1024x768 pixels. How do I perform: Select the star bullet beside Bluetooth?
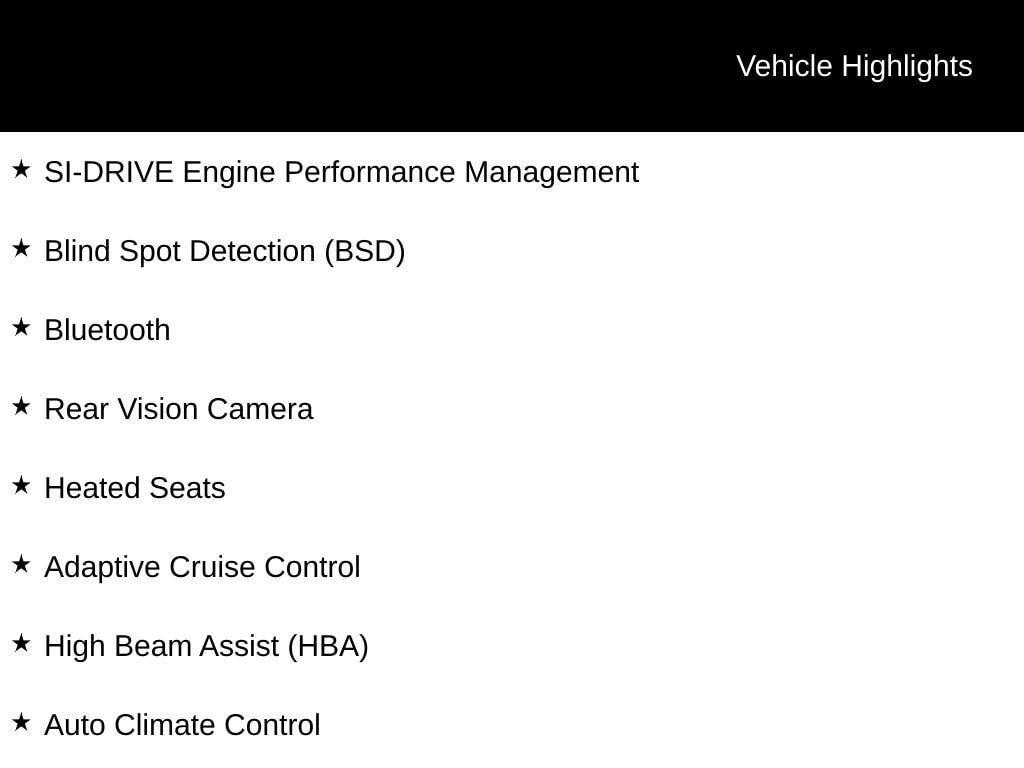[x=21, y=328]
